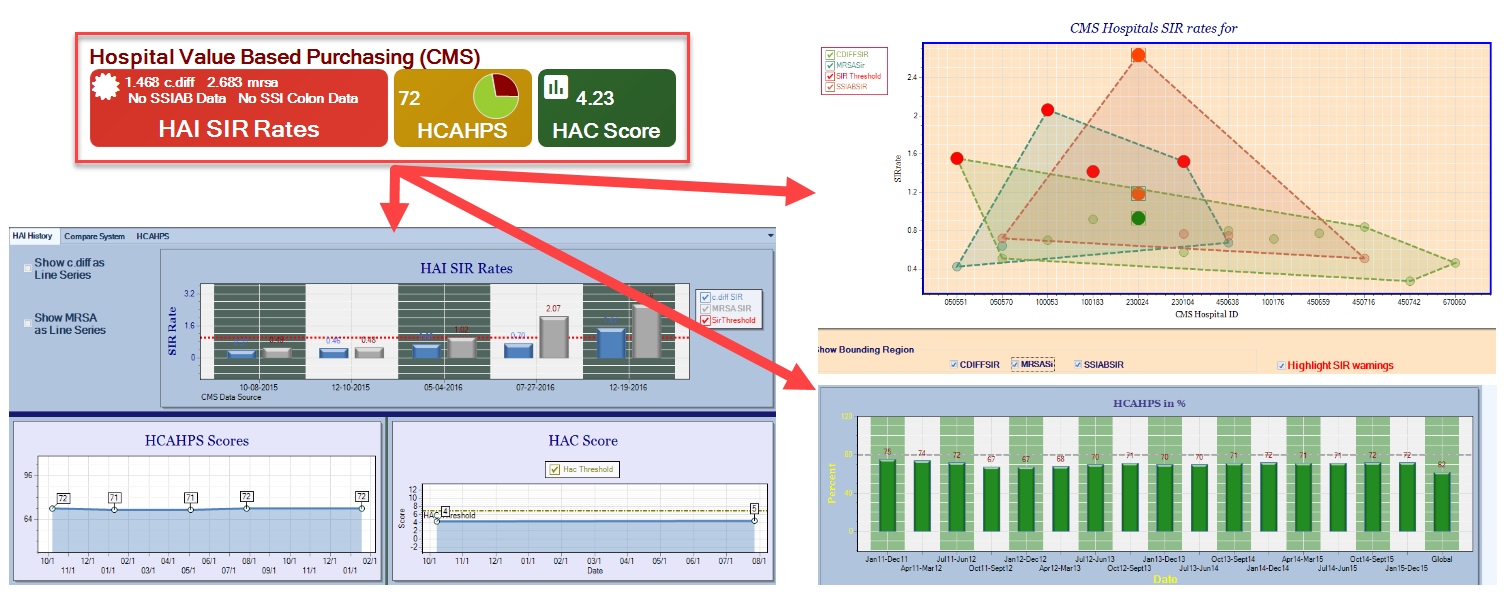1510x595 pixels.
Task: Switch to the Compare System tab
Action: (x=94, y=237)
